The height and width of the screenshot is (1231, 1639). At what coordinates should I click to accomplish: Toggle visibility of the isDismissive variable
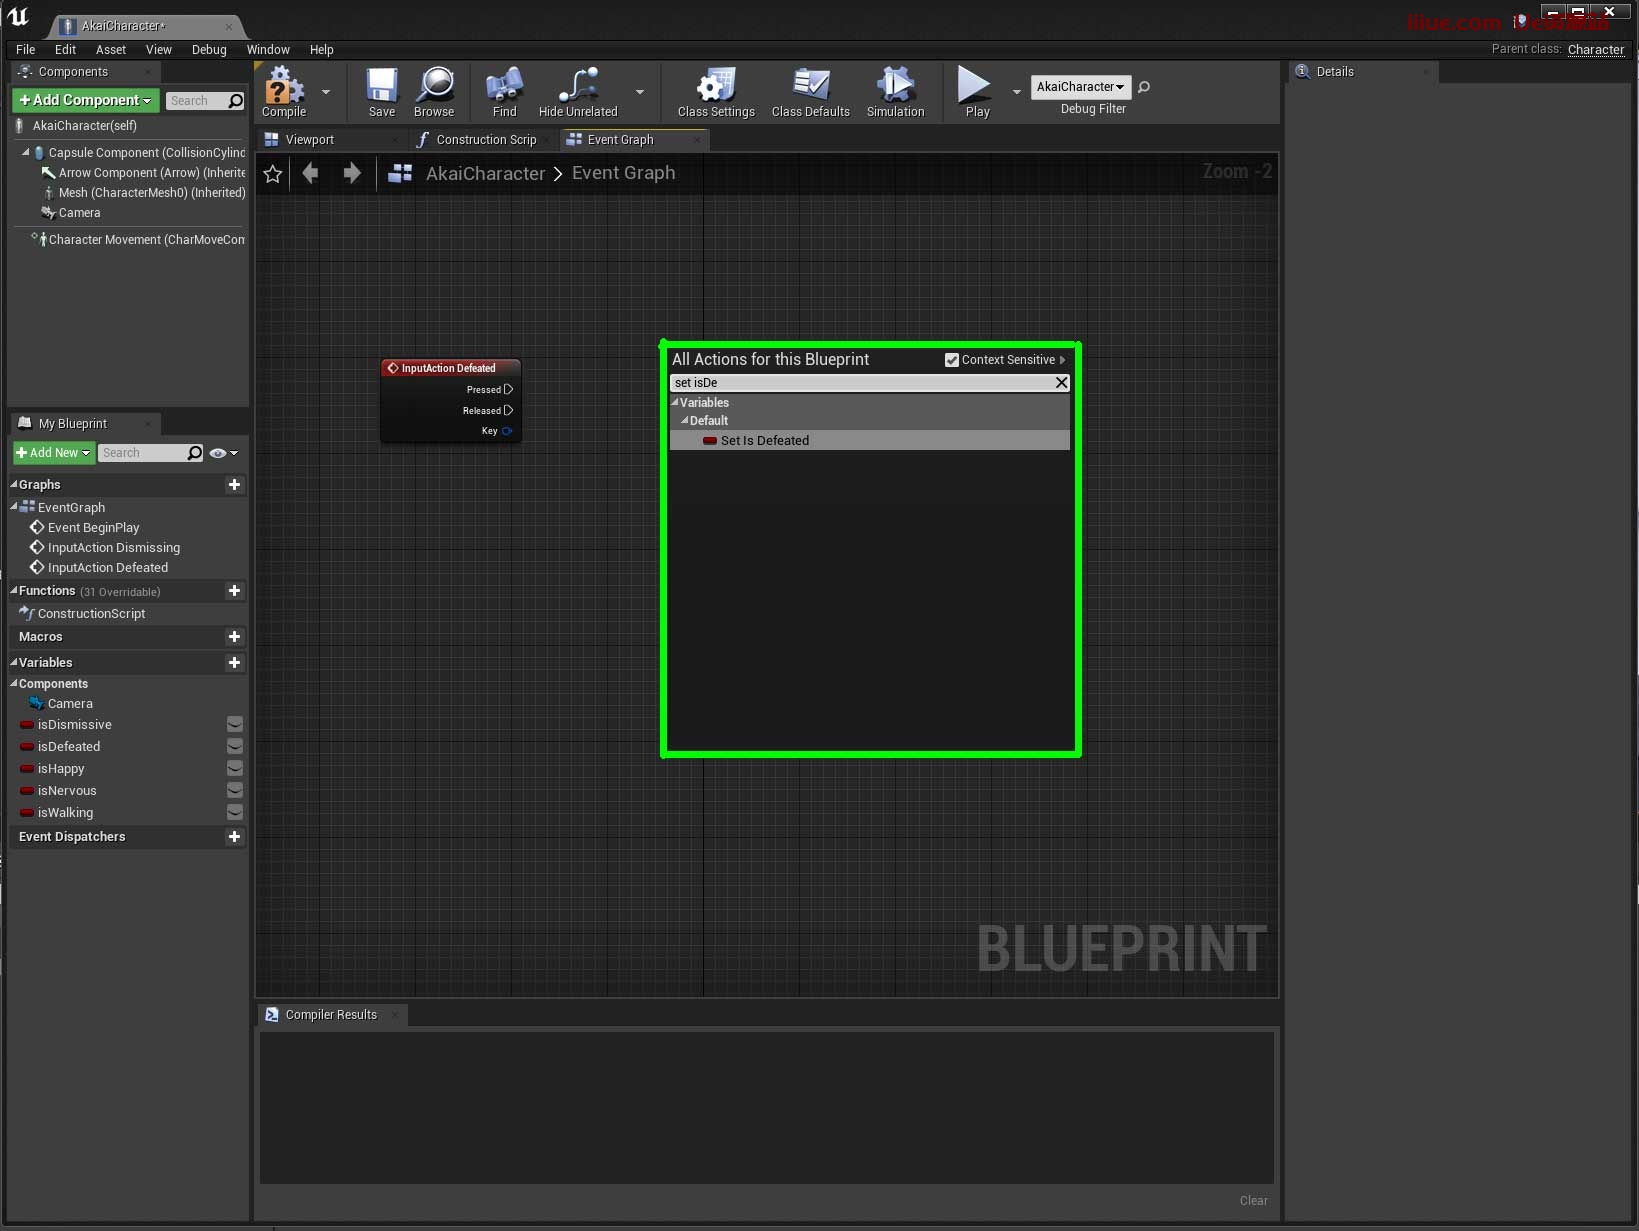tap(235, 724)
